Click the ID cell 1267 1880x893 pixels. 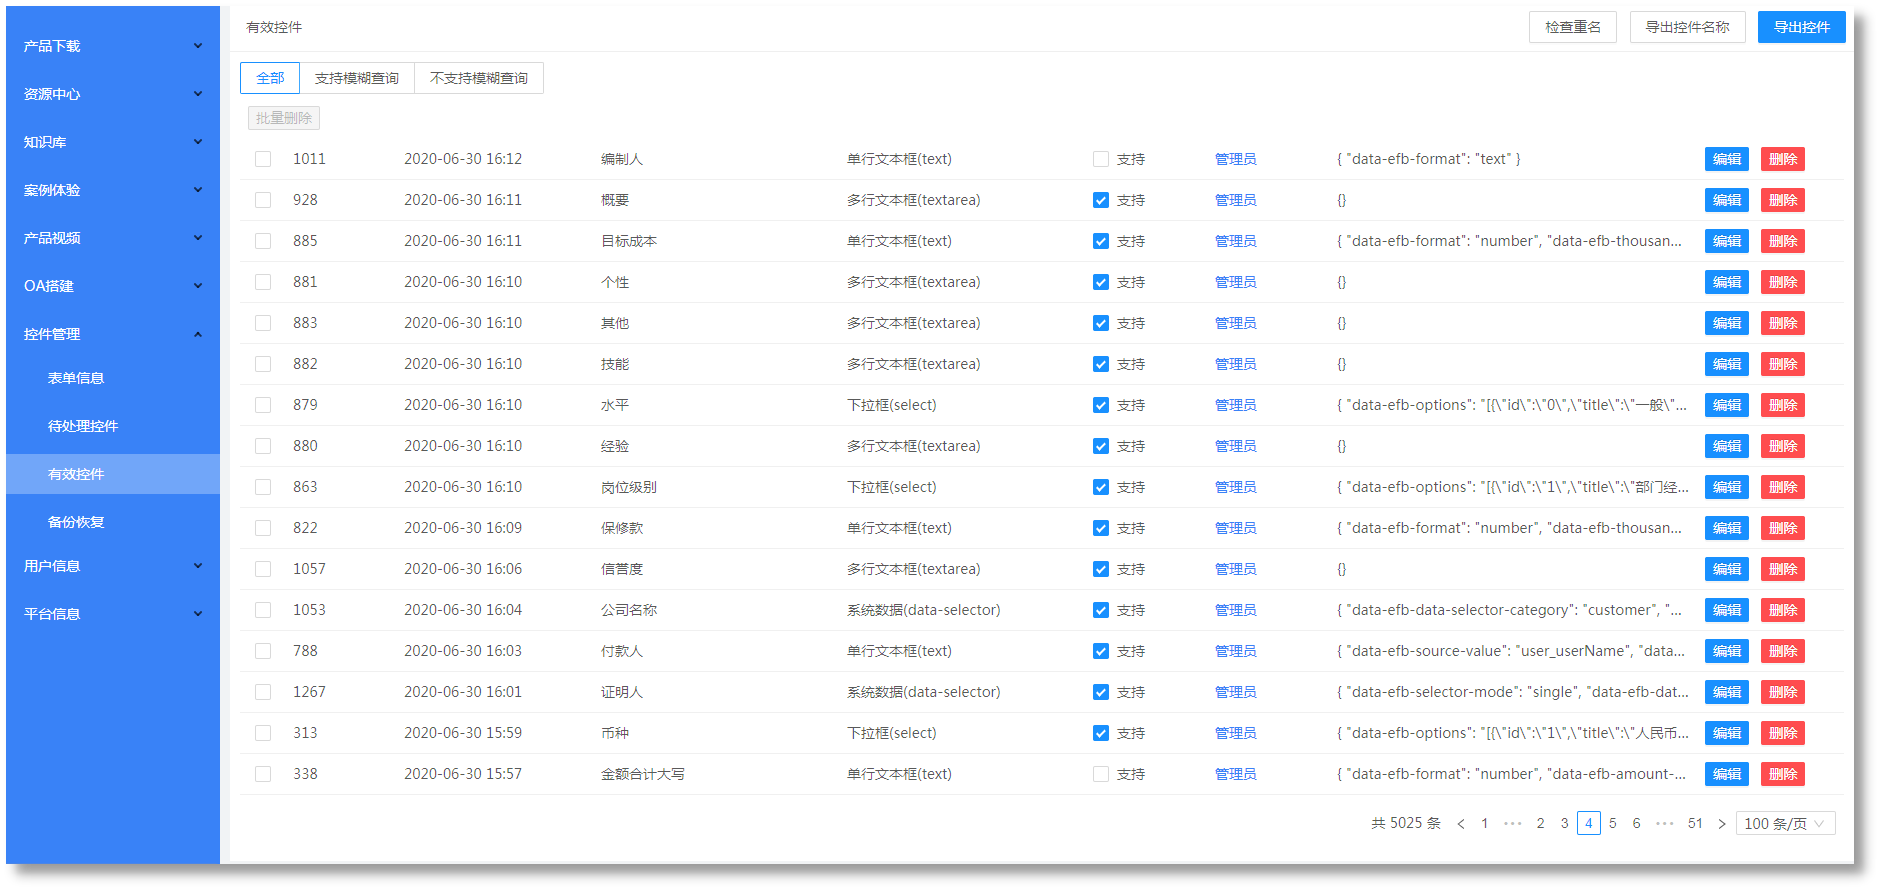click(309, 692)
